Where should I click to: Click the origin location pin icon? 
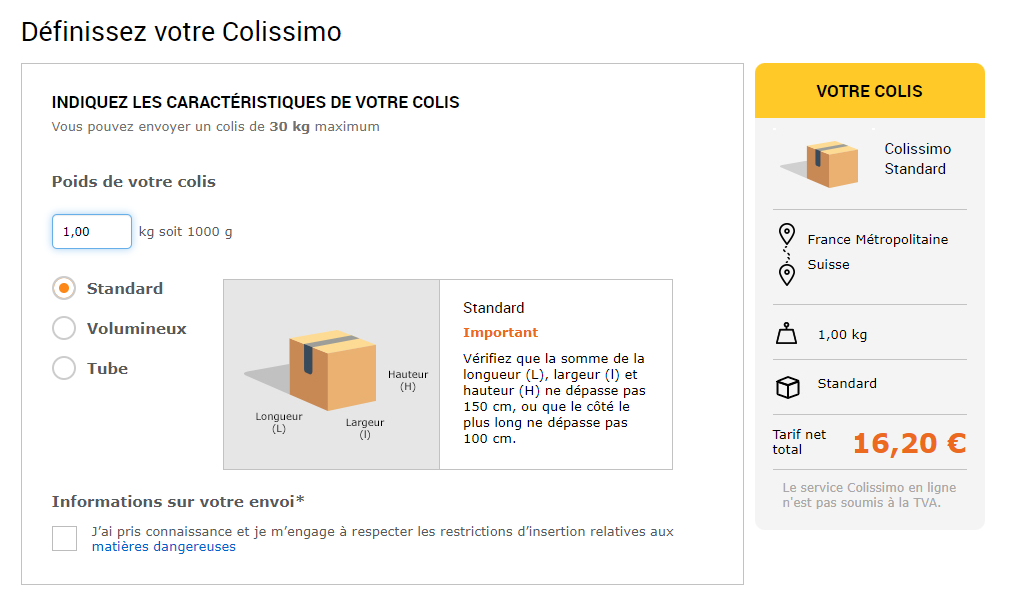787,236
